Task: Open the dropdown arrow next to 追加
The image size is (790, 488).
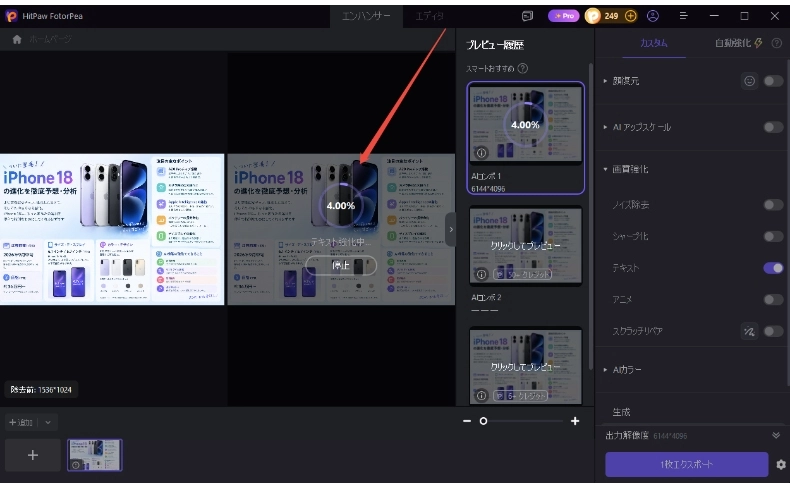Action: [x=48, y=423]
